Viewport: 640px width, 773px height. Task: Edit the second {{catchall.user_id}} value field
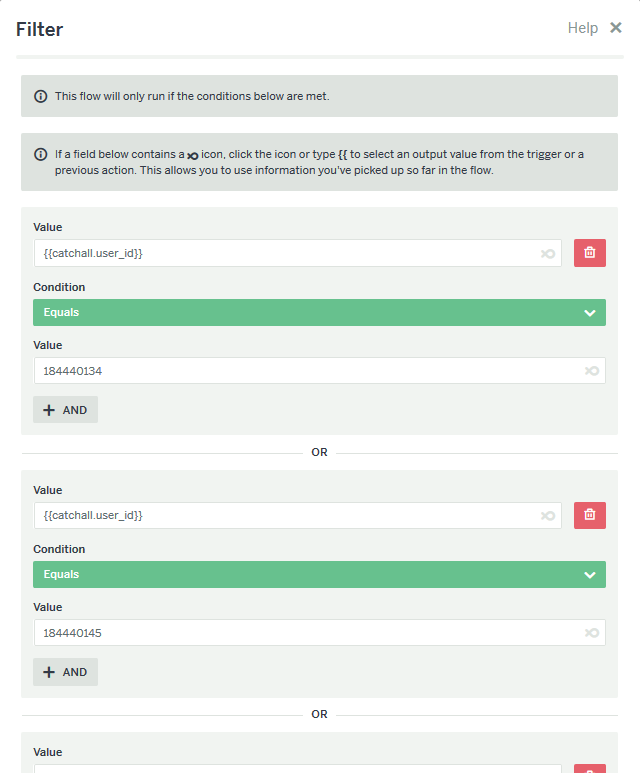pyautogui.click(x=297, y=516)
